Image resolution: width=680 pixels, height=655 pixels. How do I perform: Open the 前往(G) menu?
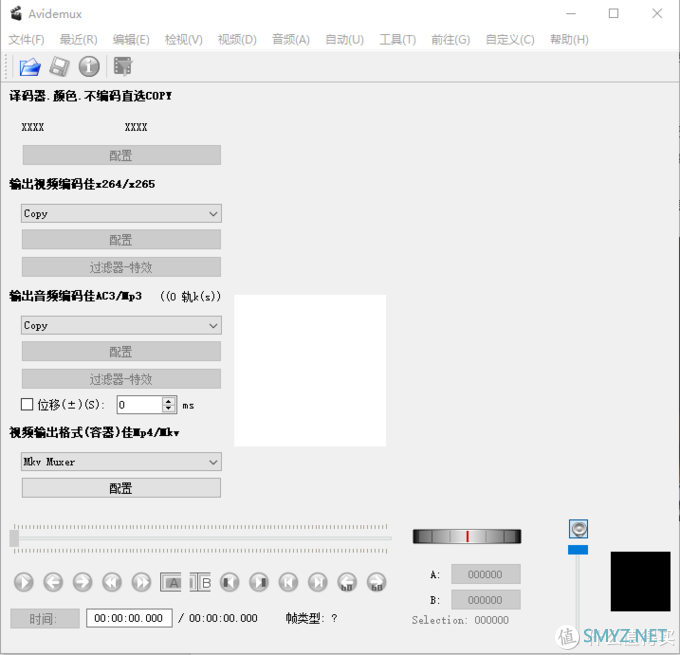(x=451, y=40)
